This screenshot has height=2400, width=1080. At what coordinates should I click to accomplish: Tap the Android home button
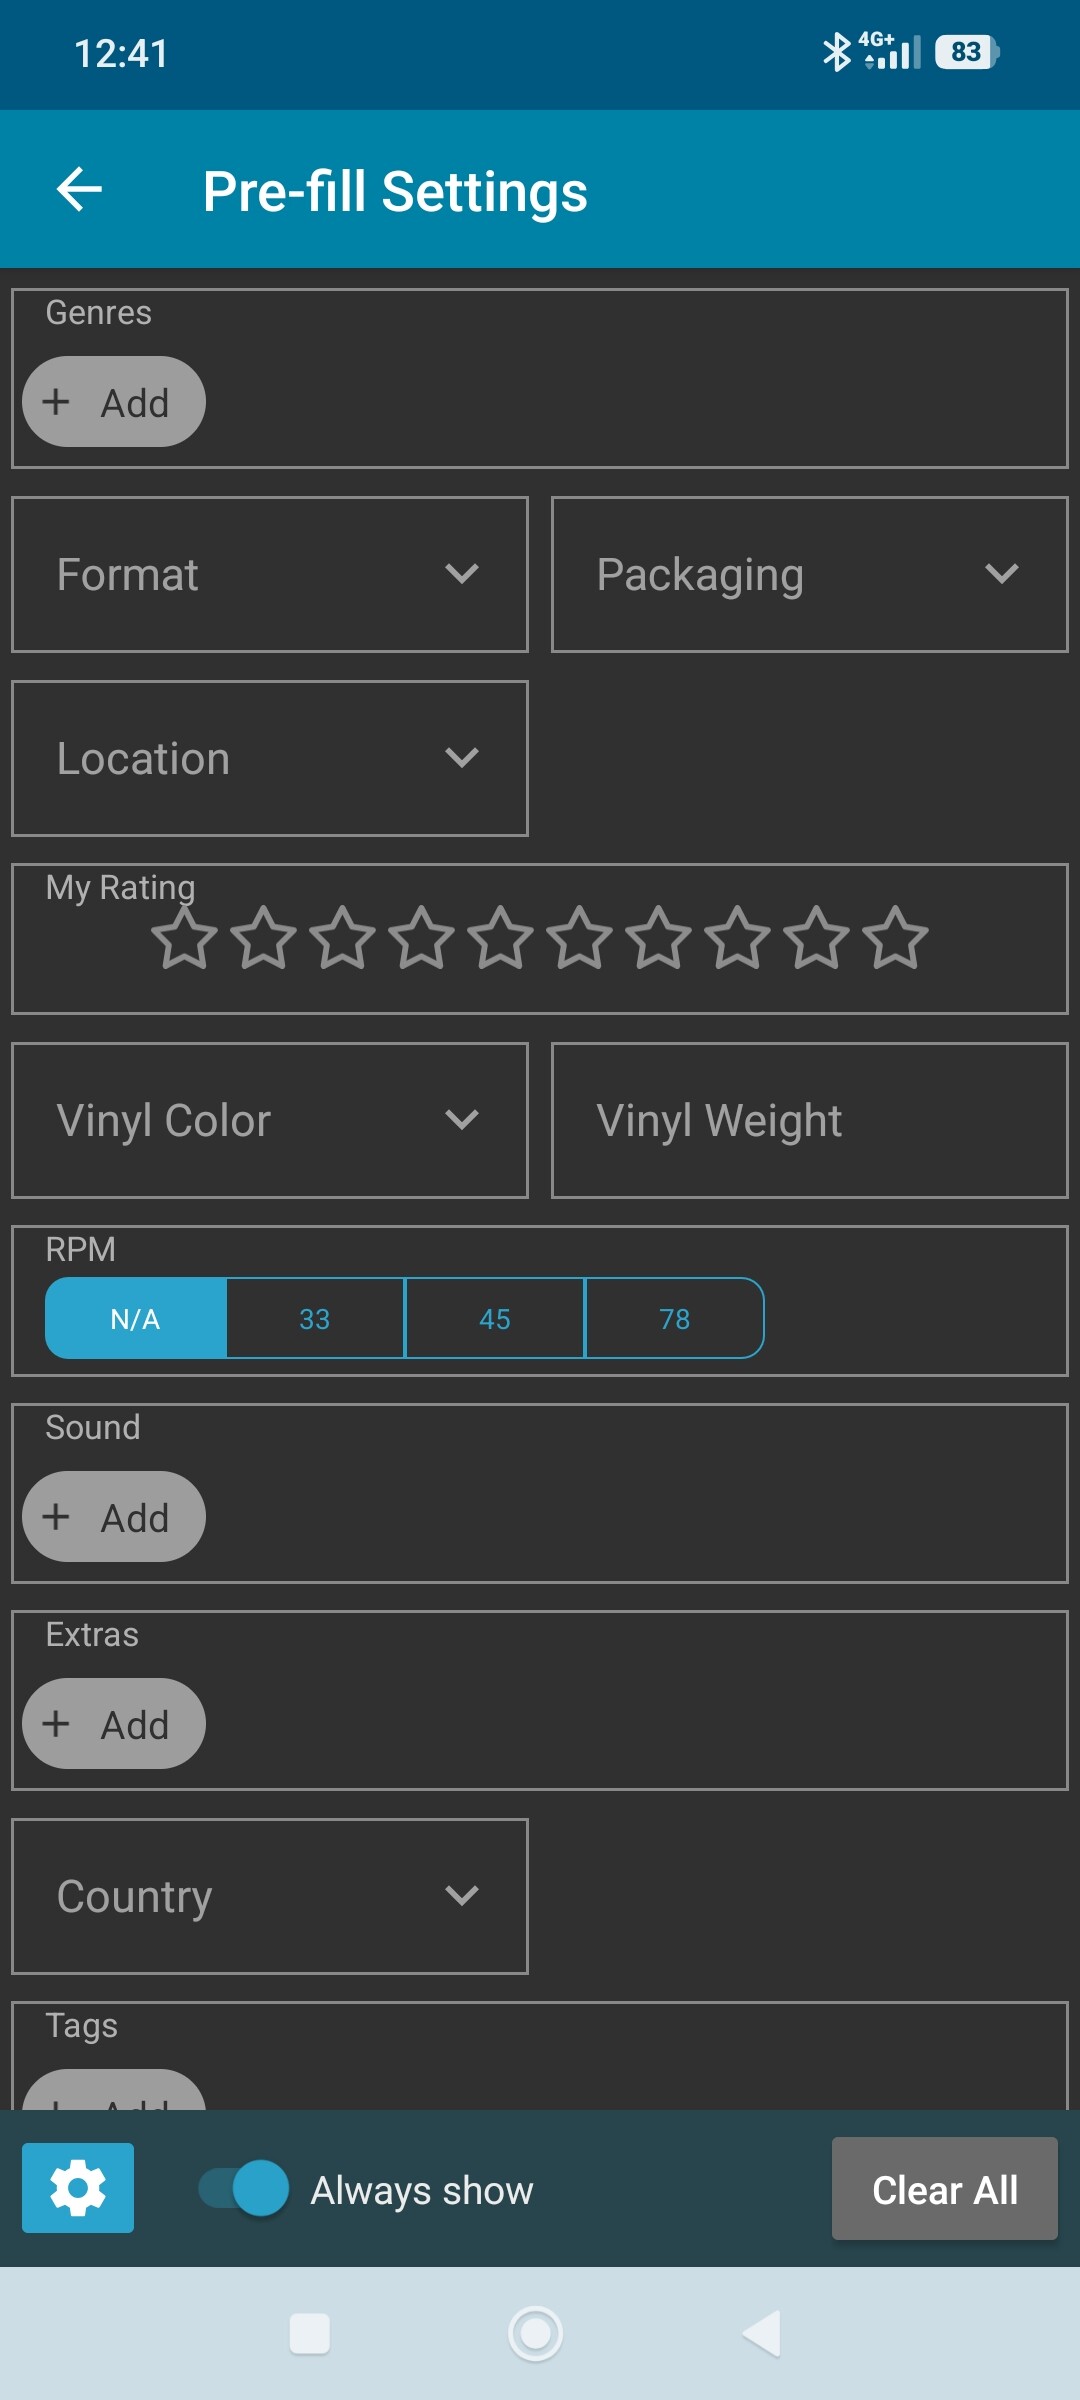coord(535,2333)
